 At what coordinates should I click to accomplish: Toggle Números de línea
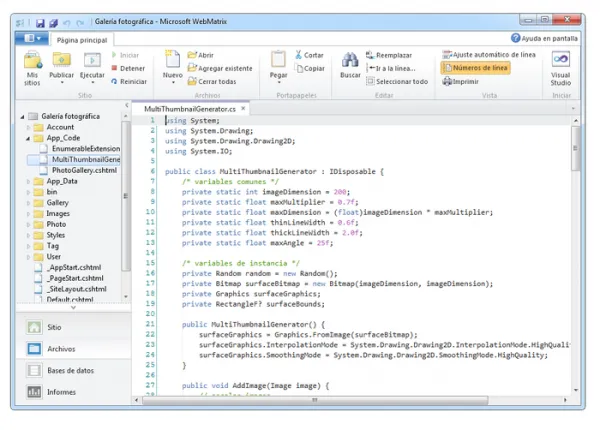pyautogui.click(x=476, y=68)
